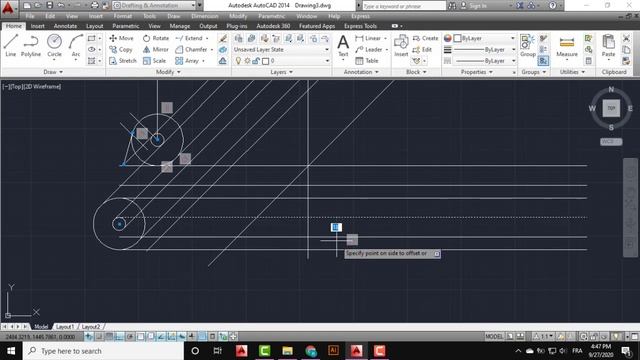The width and height of the screenshot is (640, 360).
Task: Click the Save icon in quick access toolbar
Action: 49,5
